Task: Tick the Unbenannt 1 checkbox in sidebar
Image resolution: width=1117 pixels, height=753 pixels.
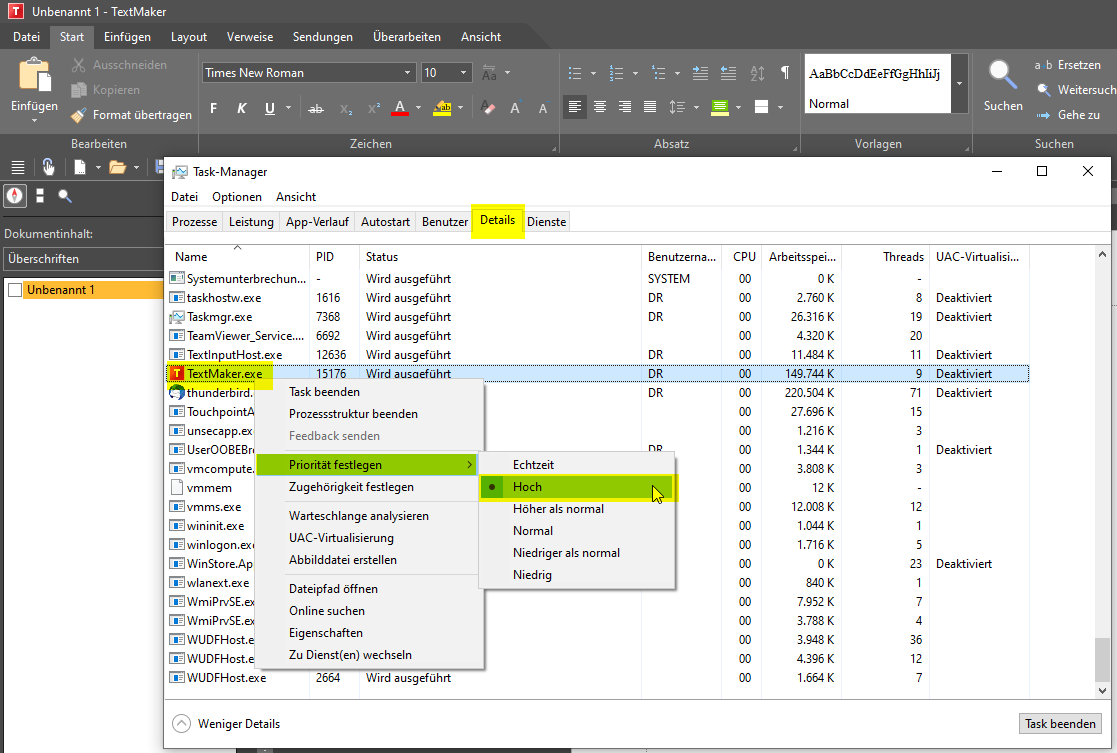Action: tap(14, 290)
